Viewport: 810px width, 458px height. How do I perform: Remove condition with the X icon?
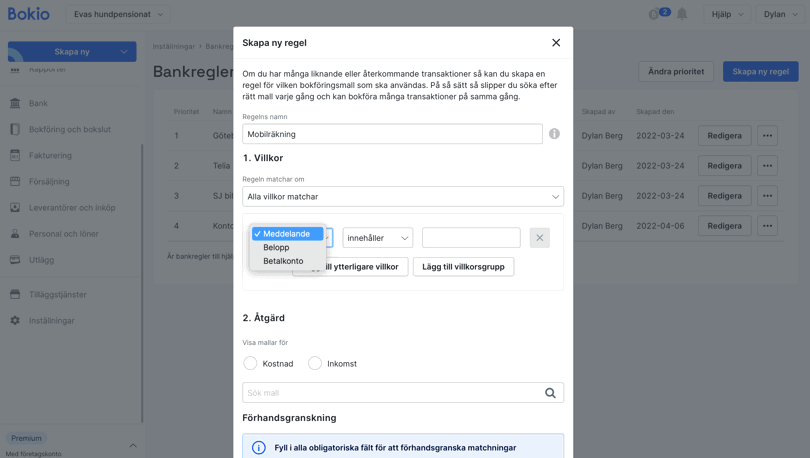(x=539, y=238)
